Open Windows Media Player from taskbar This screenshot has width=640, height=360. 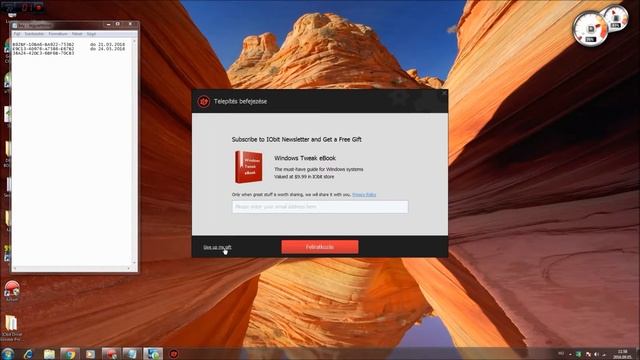90,354
